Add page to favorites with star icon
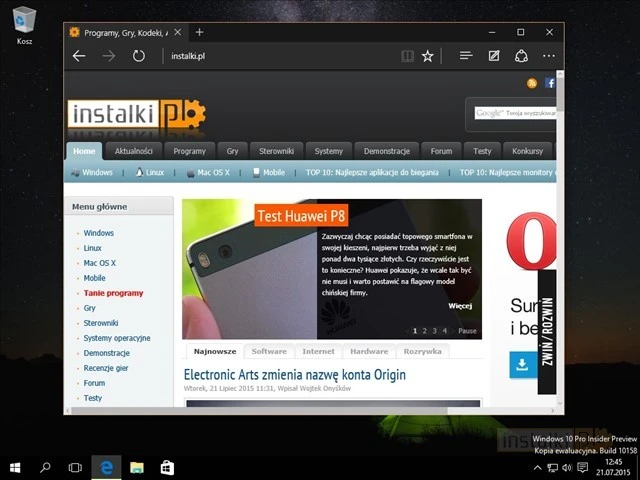 [x=428, y=56]
